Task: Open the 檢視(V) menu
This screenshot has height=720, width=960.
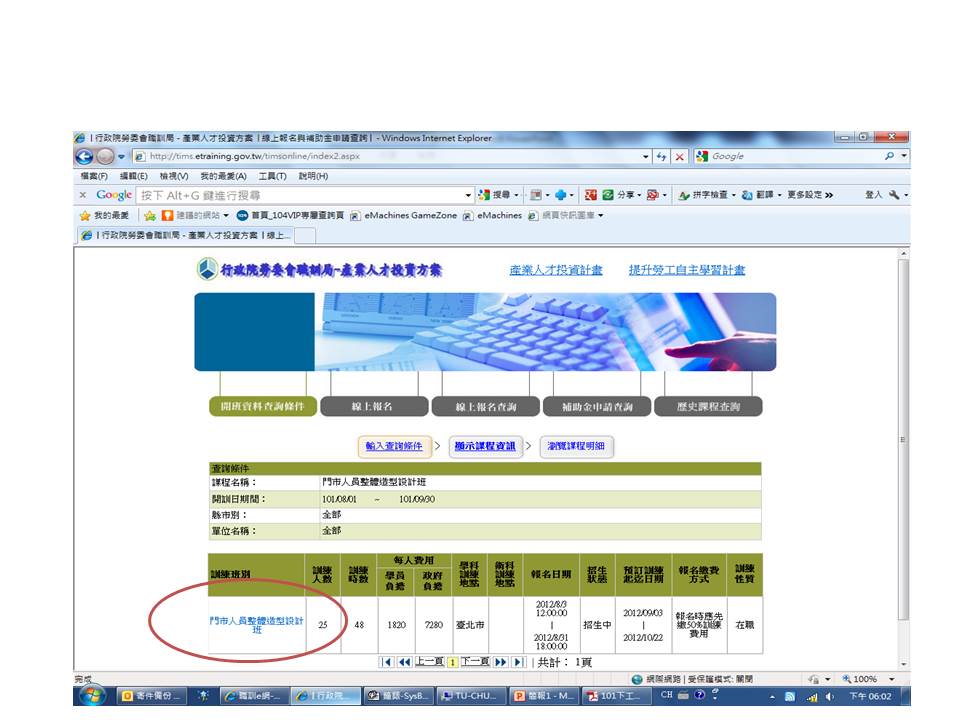Action: [x=174, y=176]
